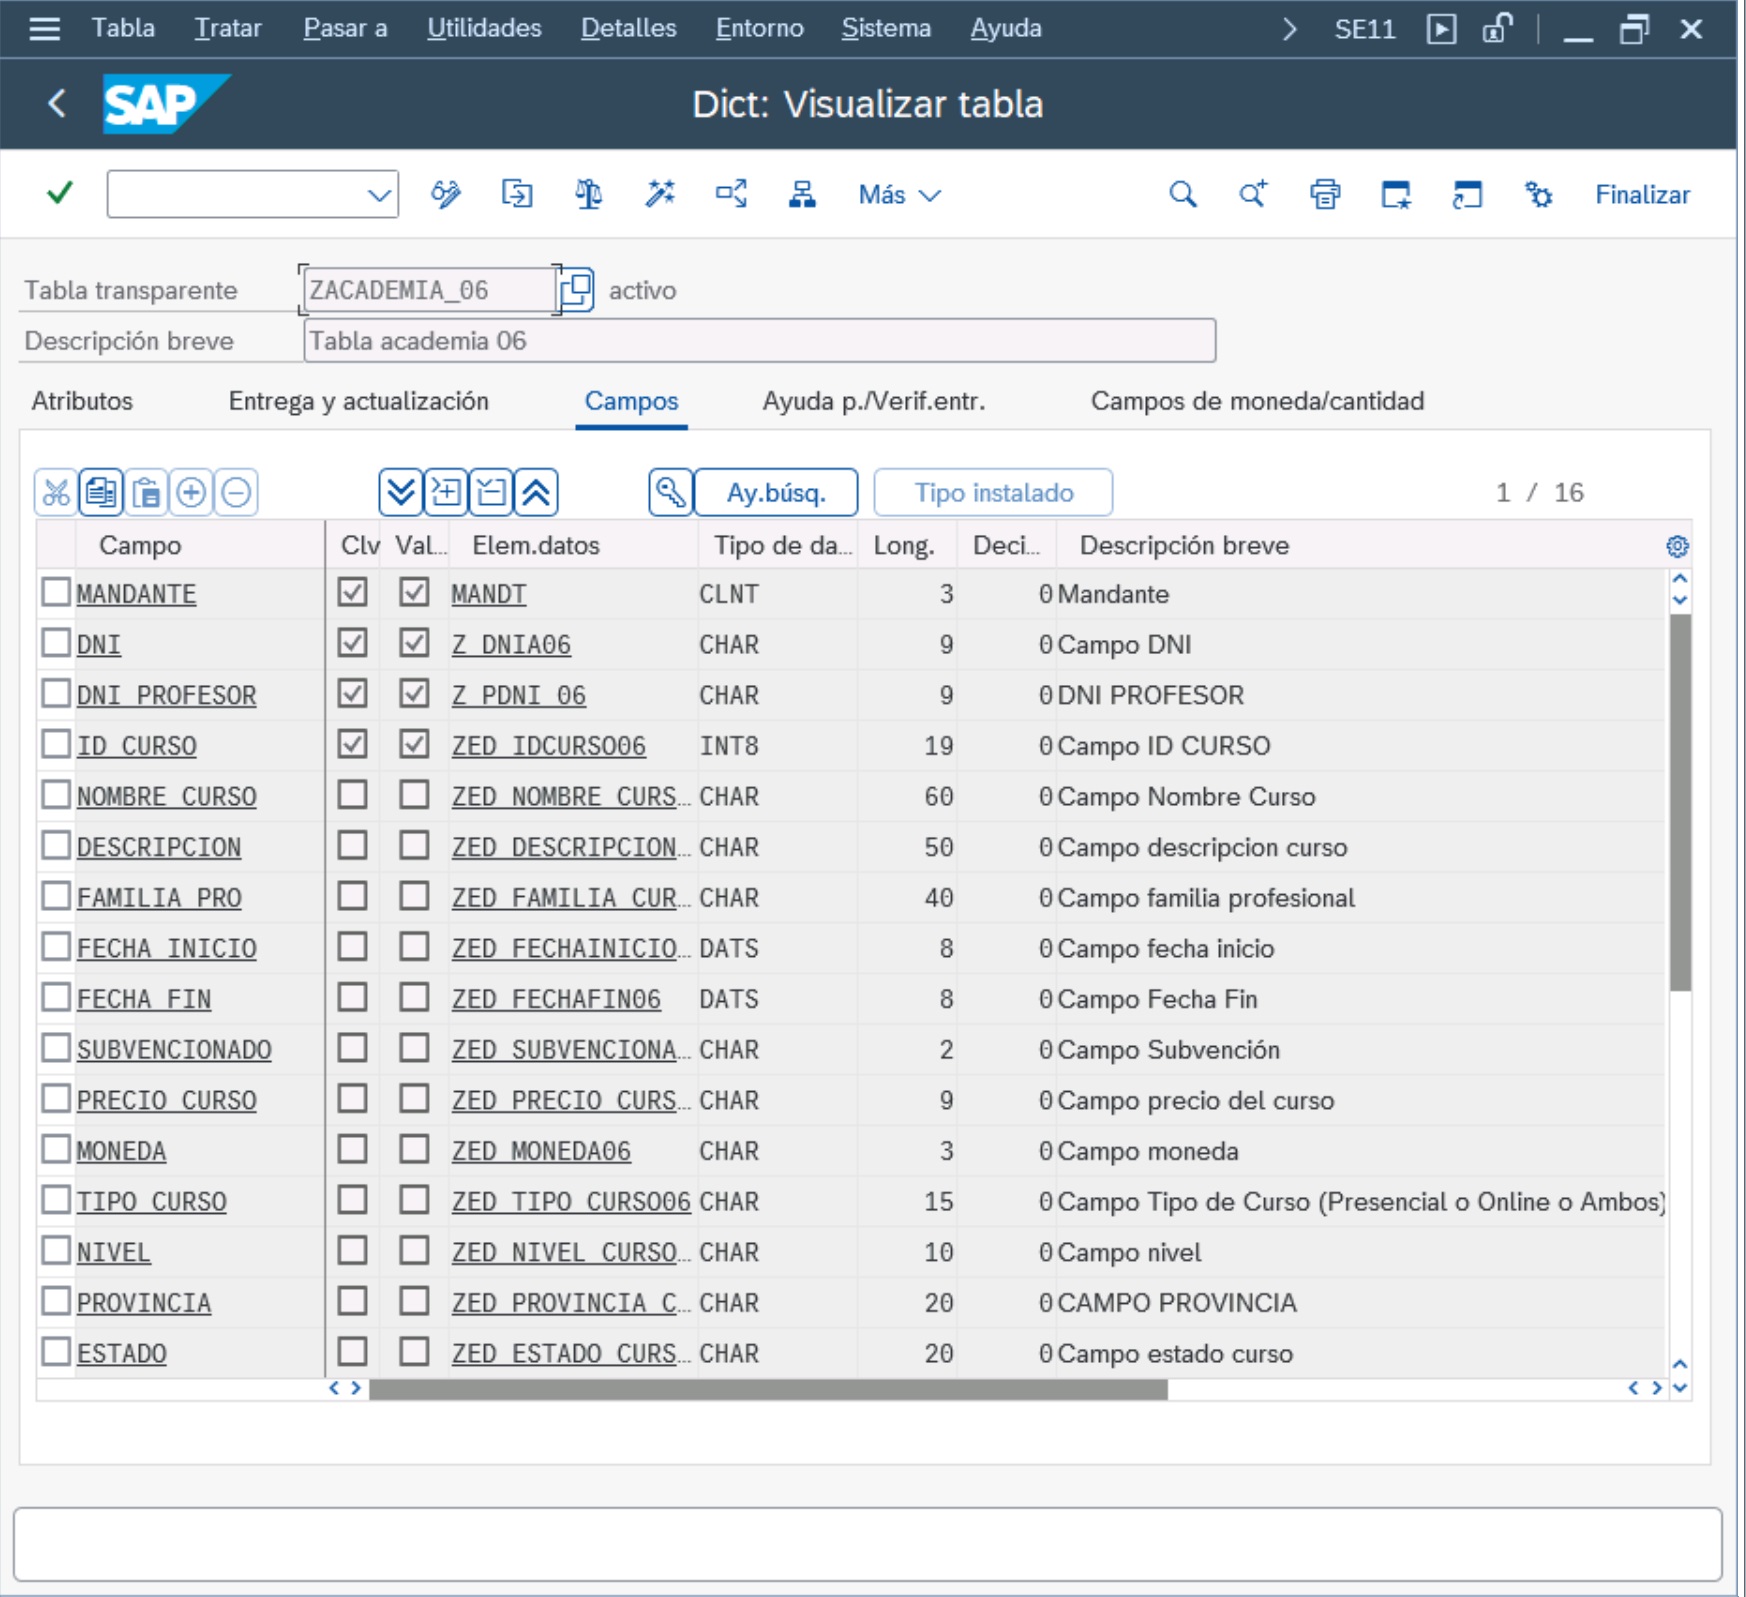Toggle row selector checkbox for MANDANTE
Image resolution: width=1746 pixels, height=1597 pixels.
(56, 592)
